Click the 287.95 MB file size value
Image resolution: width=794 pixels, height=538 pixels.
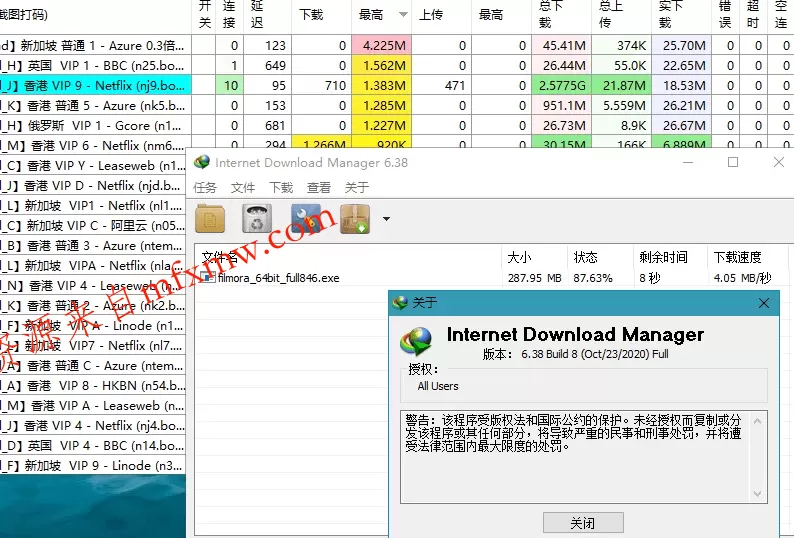coord(534,278)
